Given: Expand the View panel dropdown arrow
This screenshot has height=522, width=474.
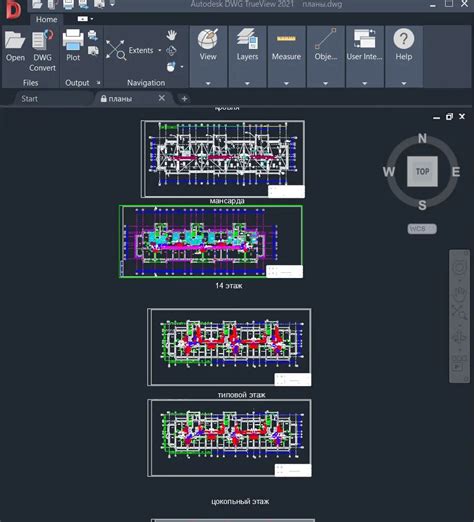Looking at the screenshot, I should point(208,83).
